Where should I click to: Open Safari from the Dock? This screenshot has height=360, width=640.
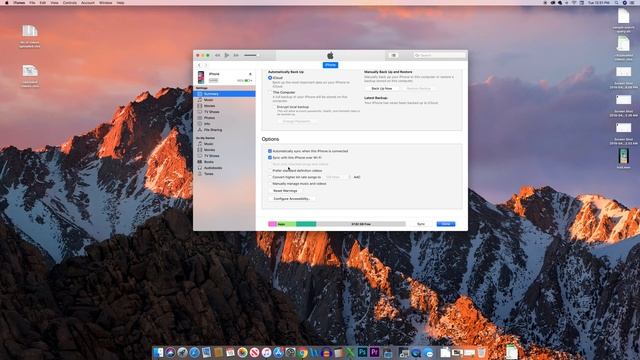(x=194, y=352)
